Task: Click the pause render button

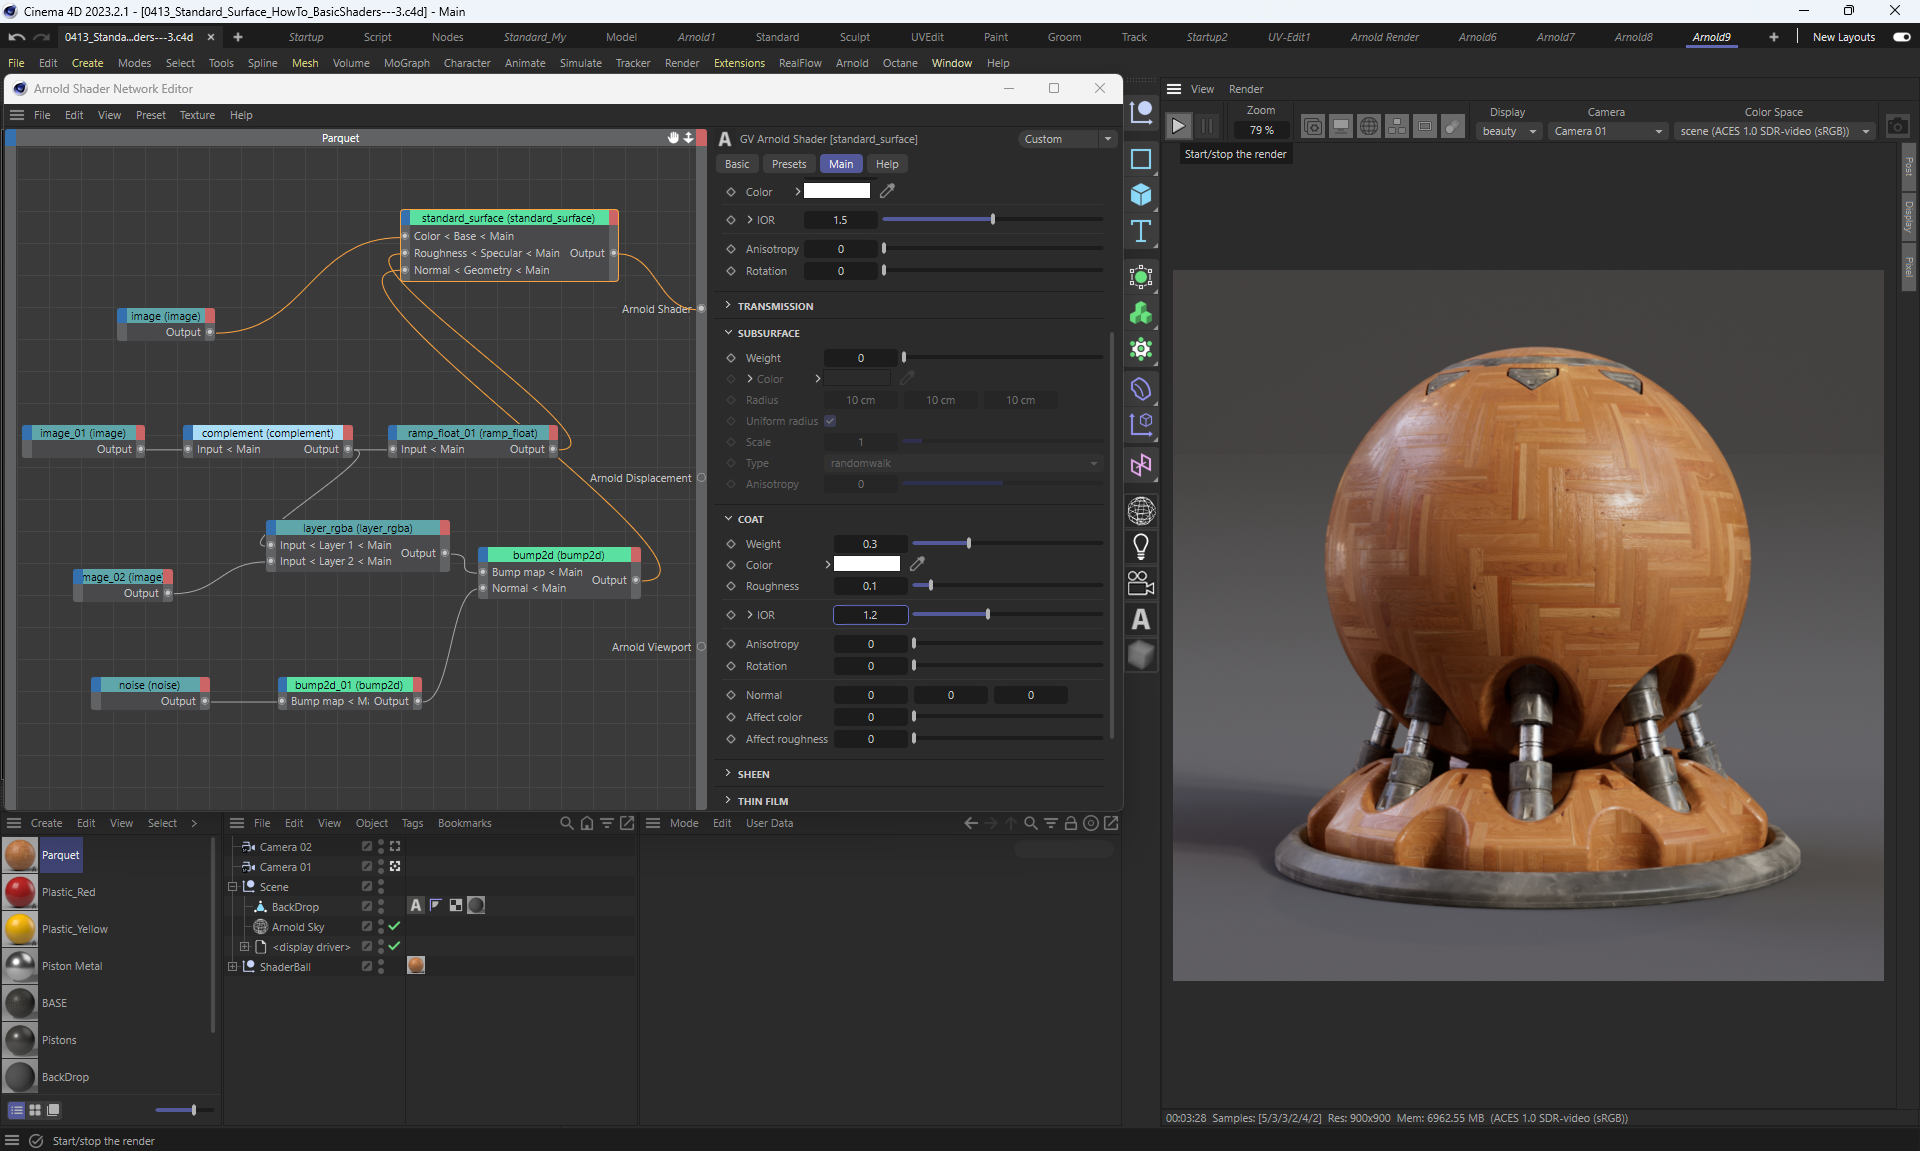Action: (1207, 126)
